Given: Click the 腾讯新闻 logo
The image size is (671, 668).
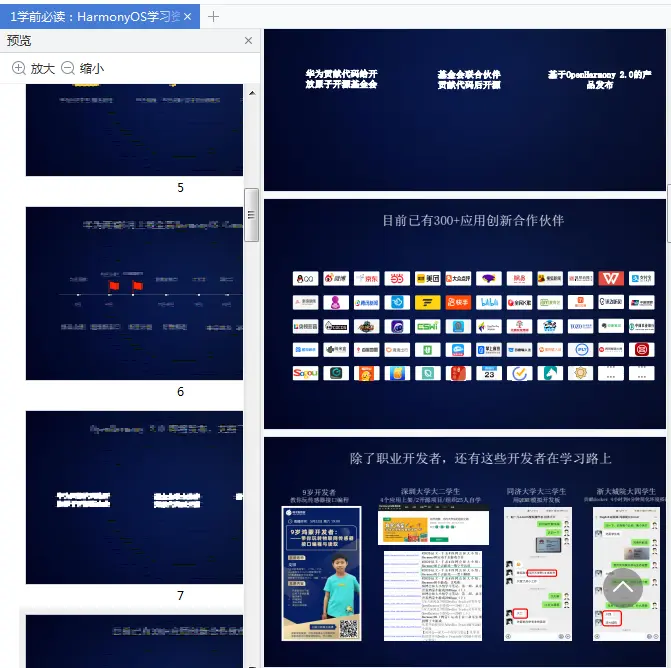Looking at the screenshot, I should 367,303.
